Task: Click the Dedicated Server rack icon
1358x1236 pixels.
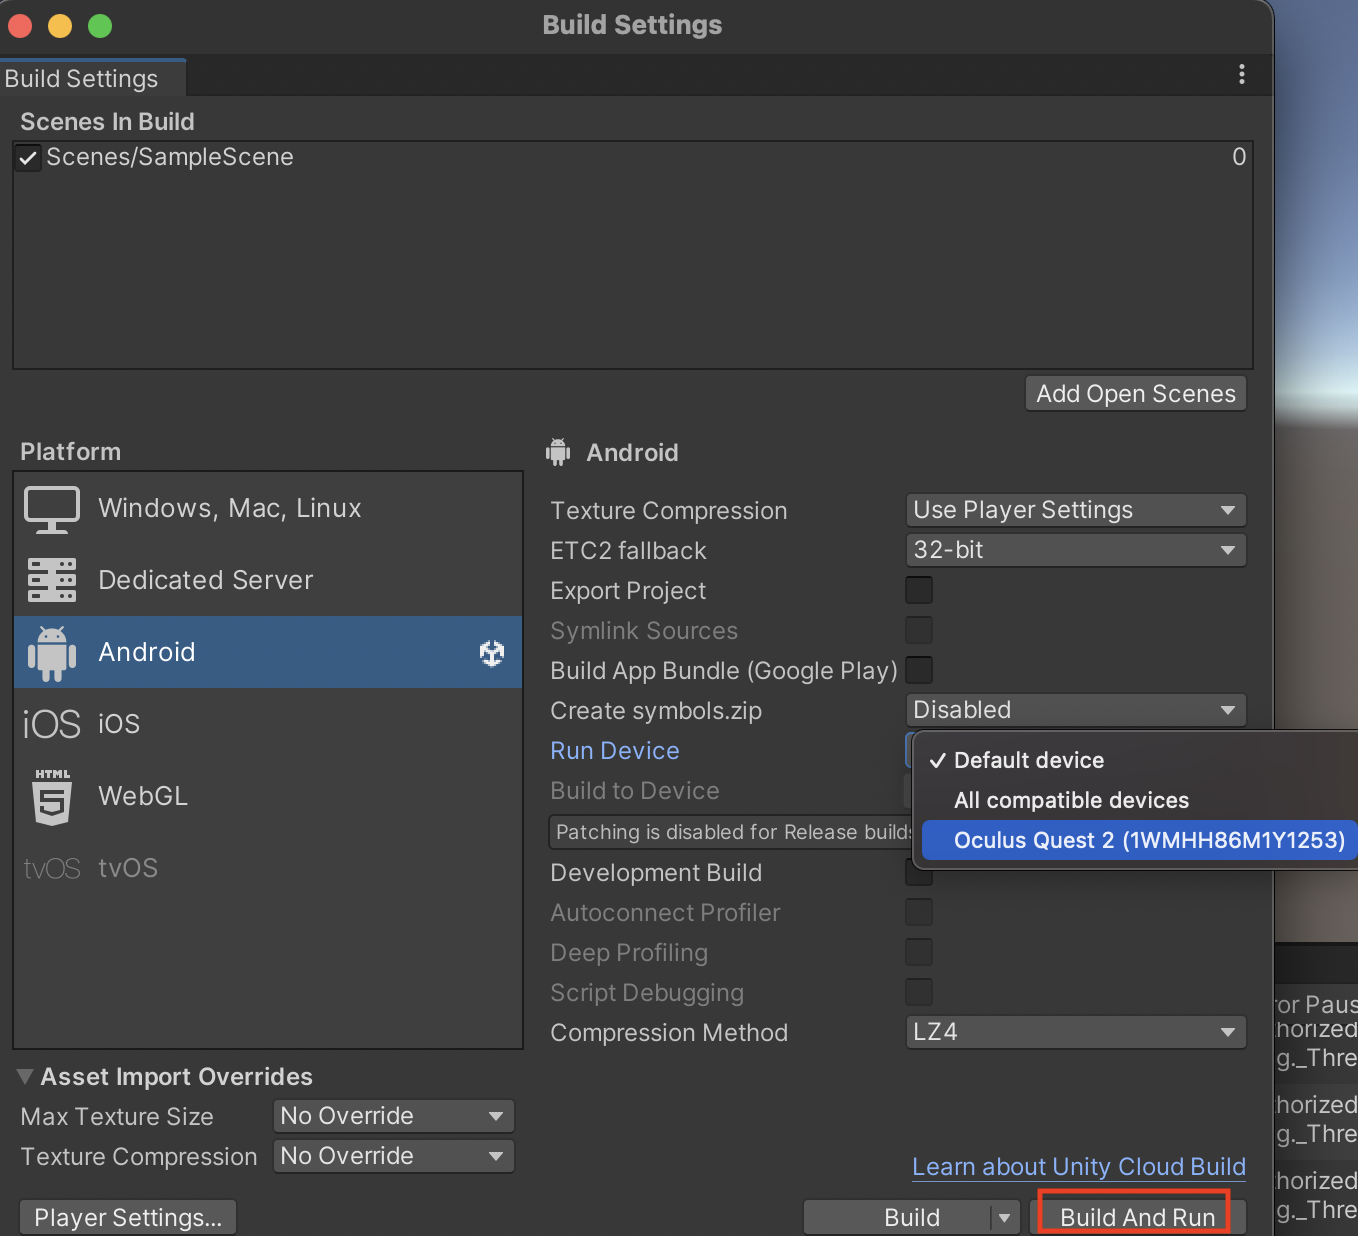Action: click(52, 580)
